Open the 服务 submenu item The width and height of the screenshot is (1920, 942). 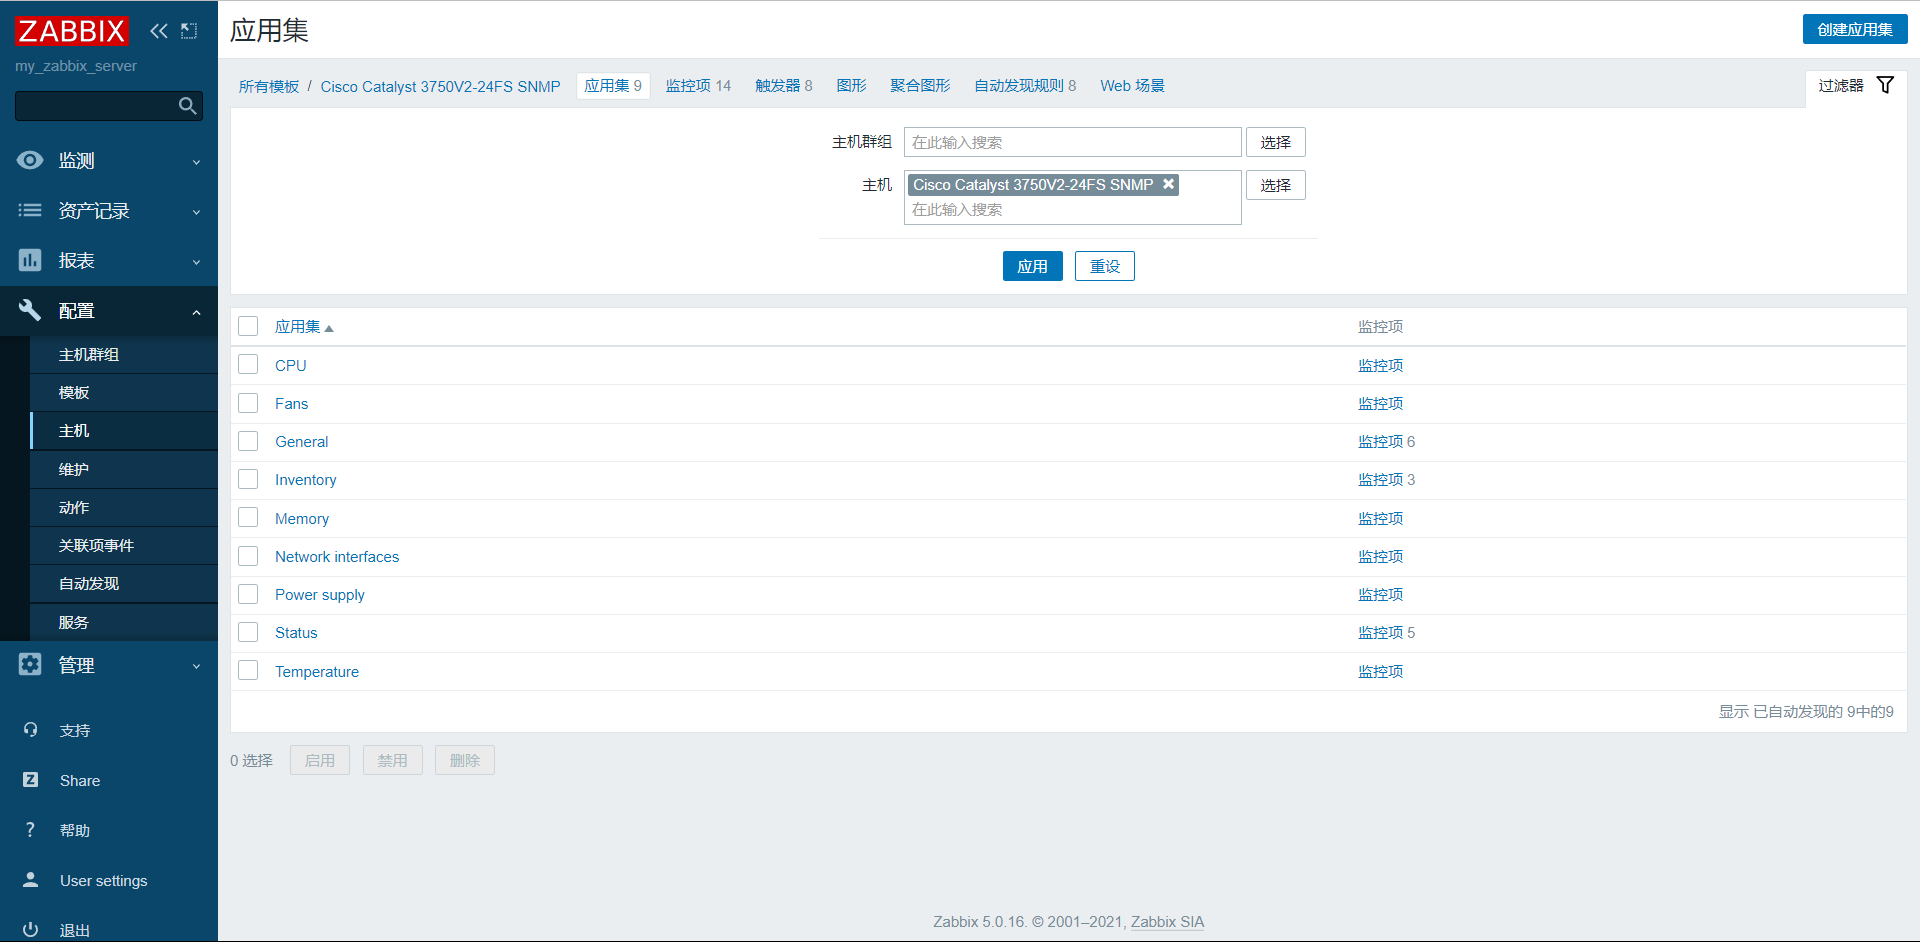(x=124, y=622)
